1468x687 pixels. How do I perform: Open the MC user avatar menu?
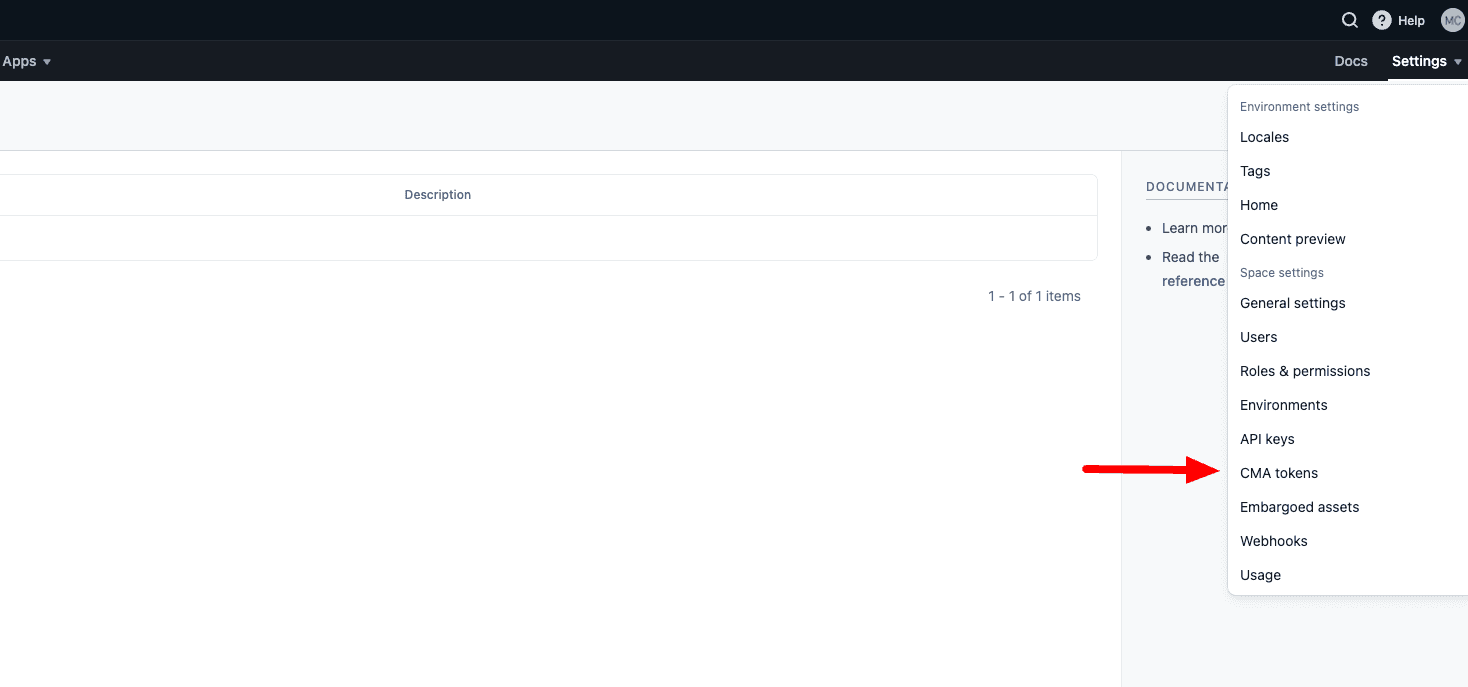click(x=1452, y=19)
